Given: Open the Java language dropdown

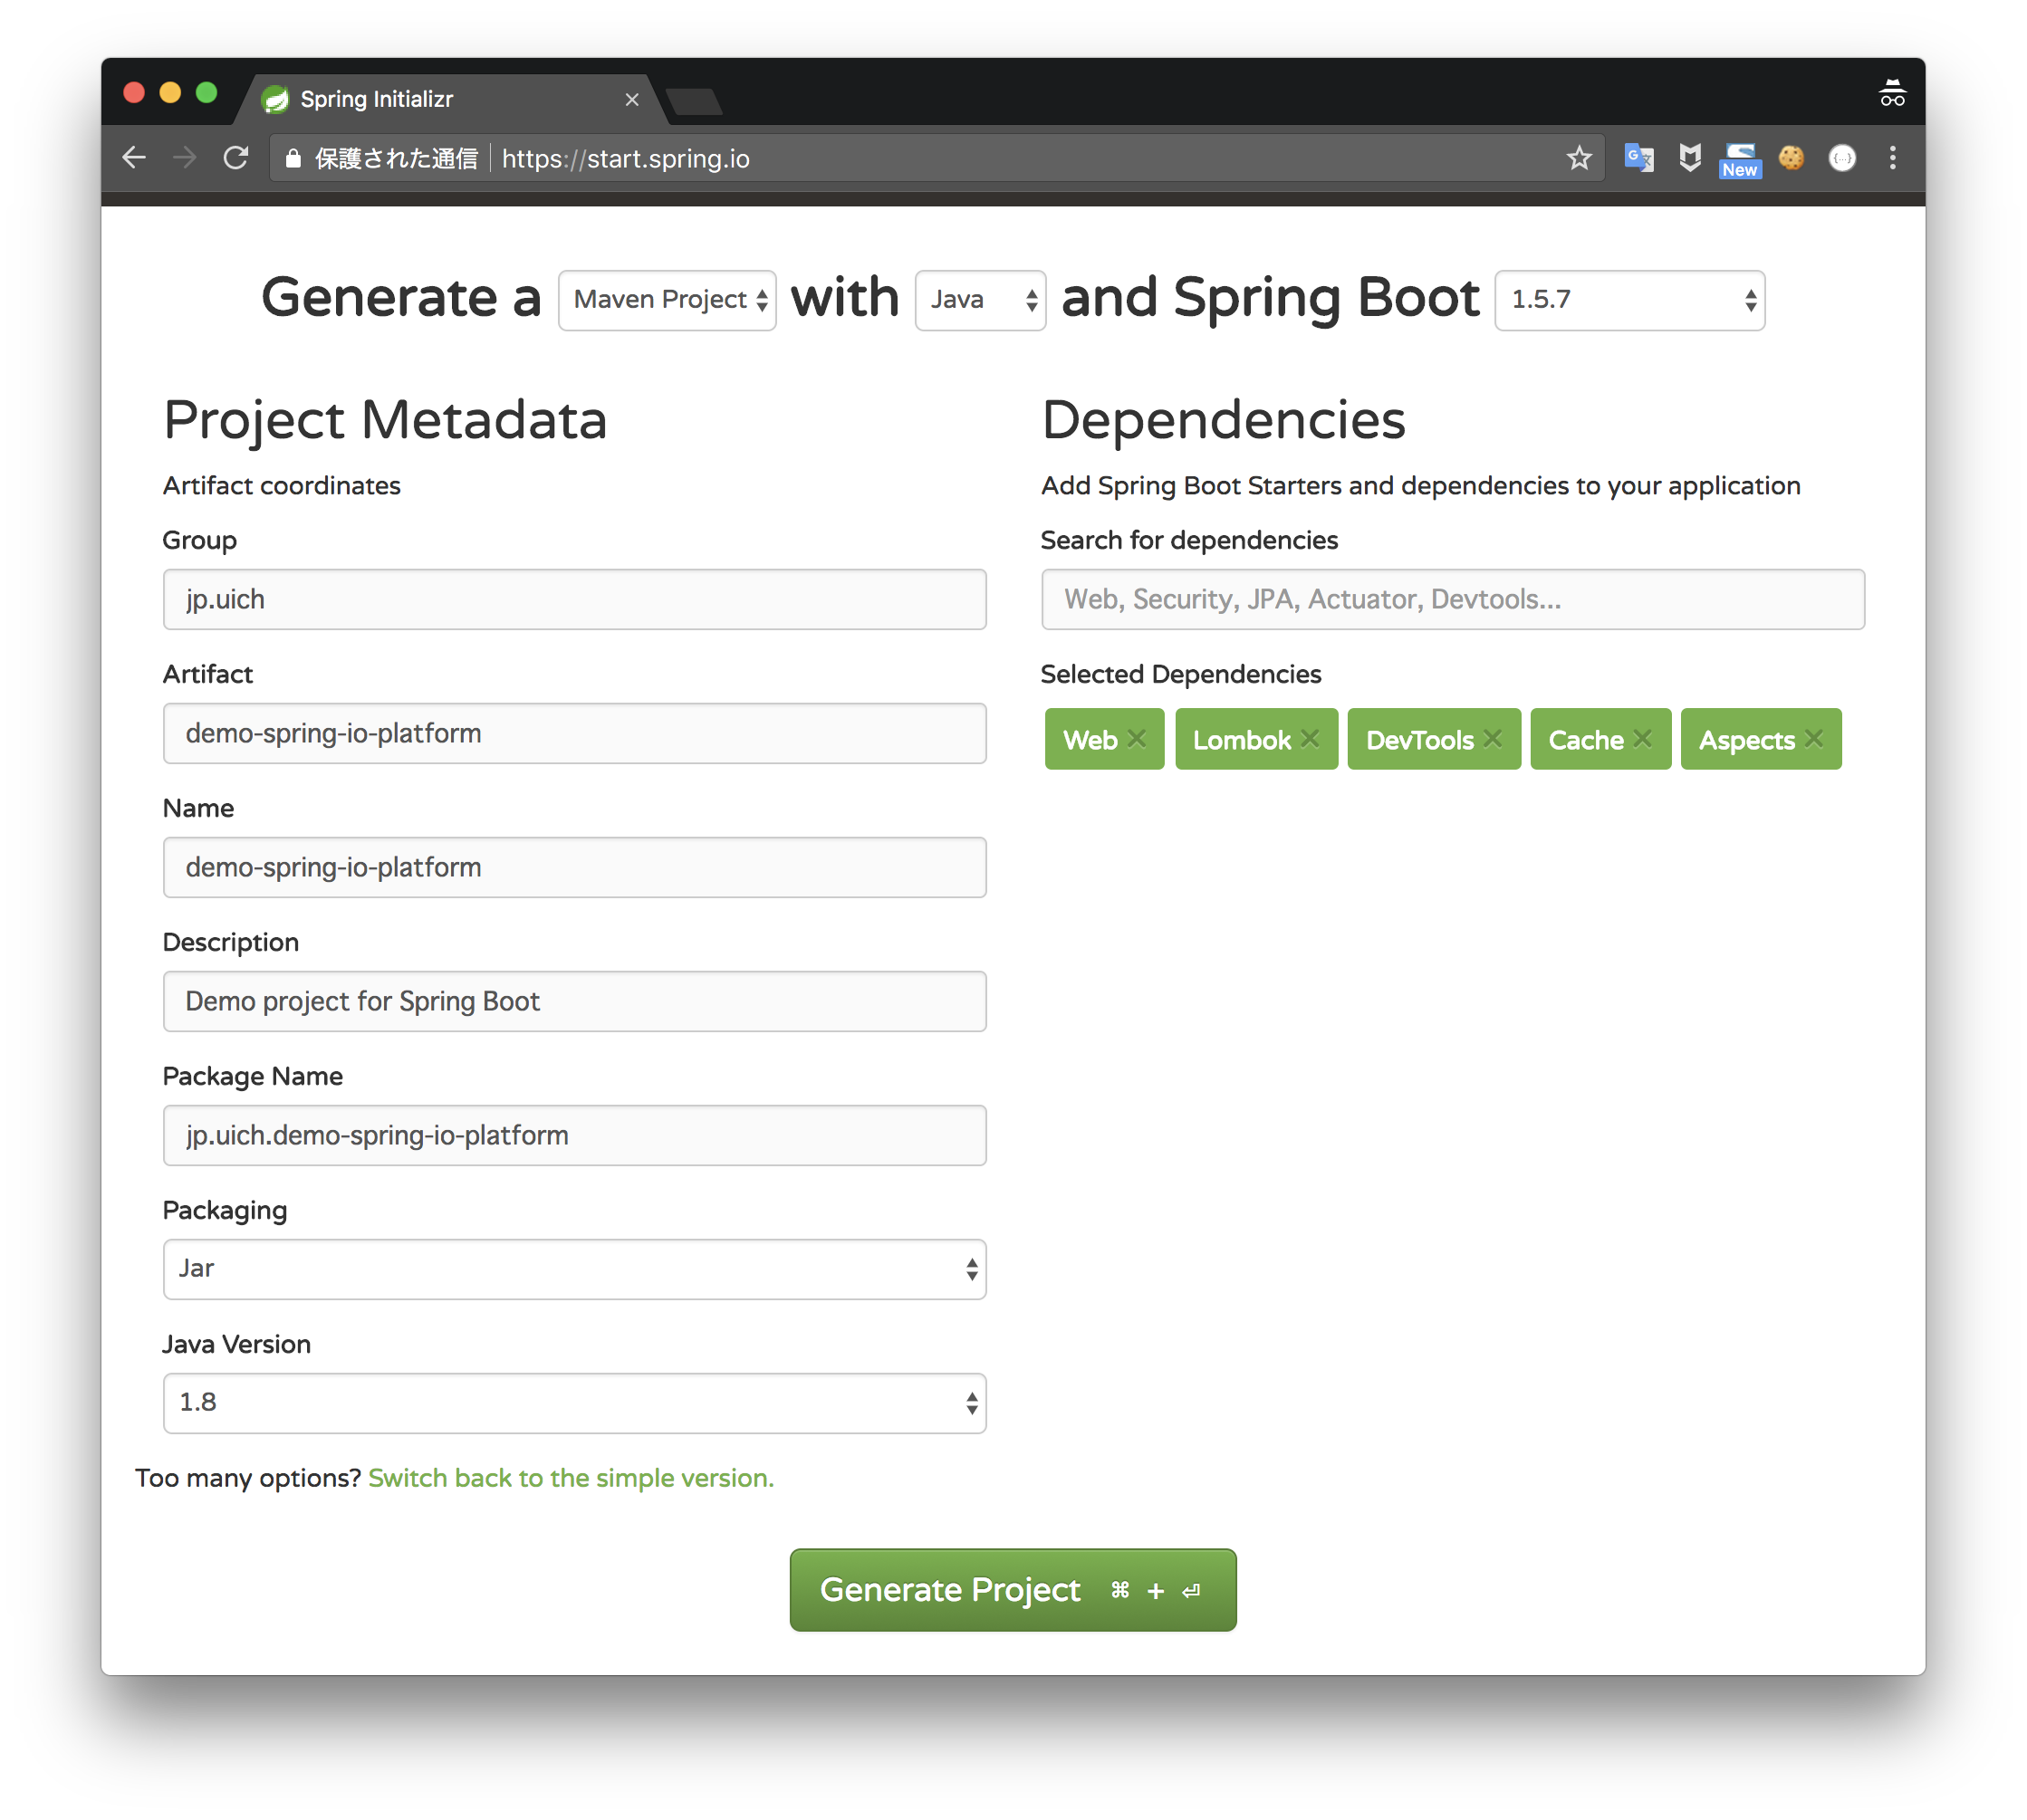Looking at the screenshot, I should point(980,300).
